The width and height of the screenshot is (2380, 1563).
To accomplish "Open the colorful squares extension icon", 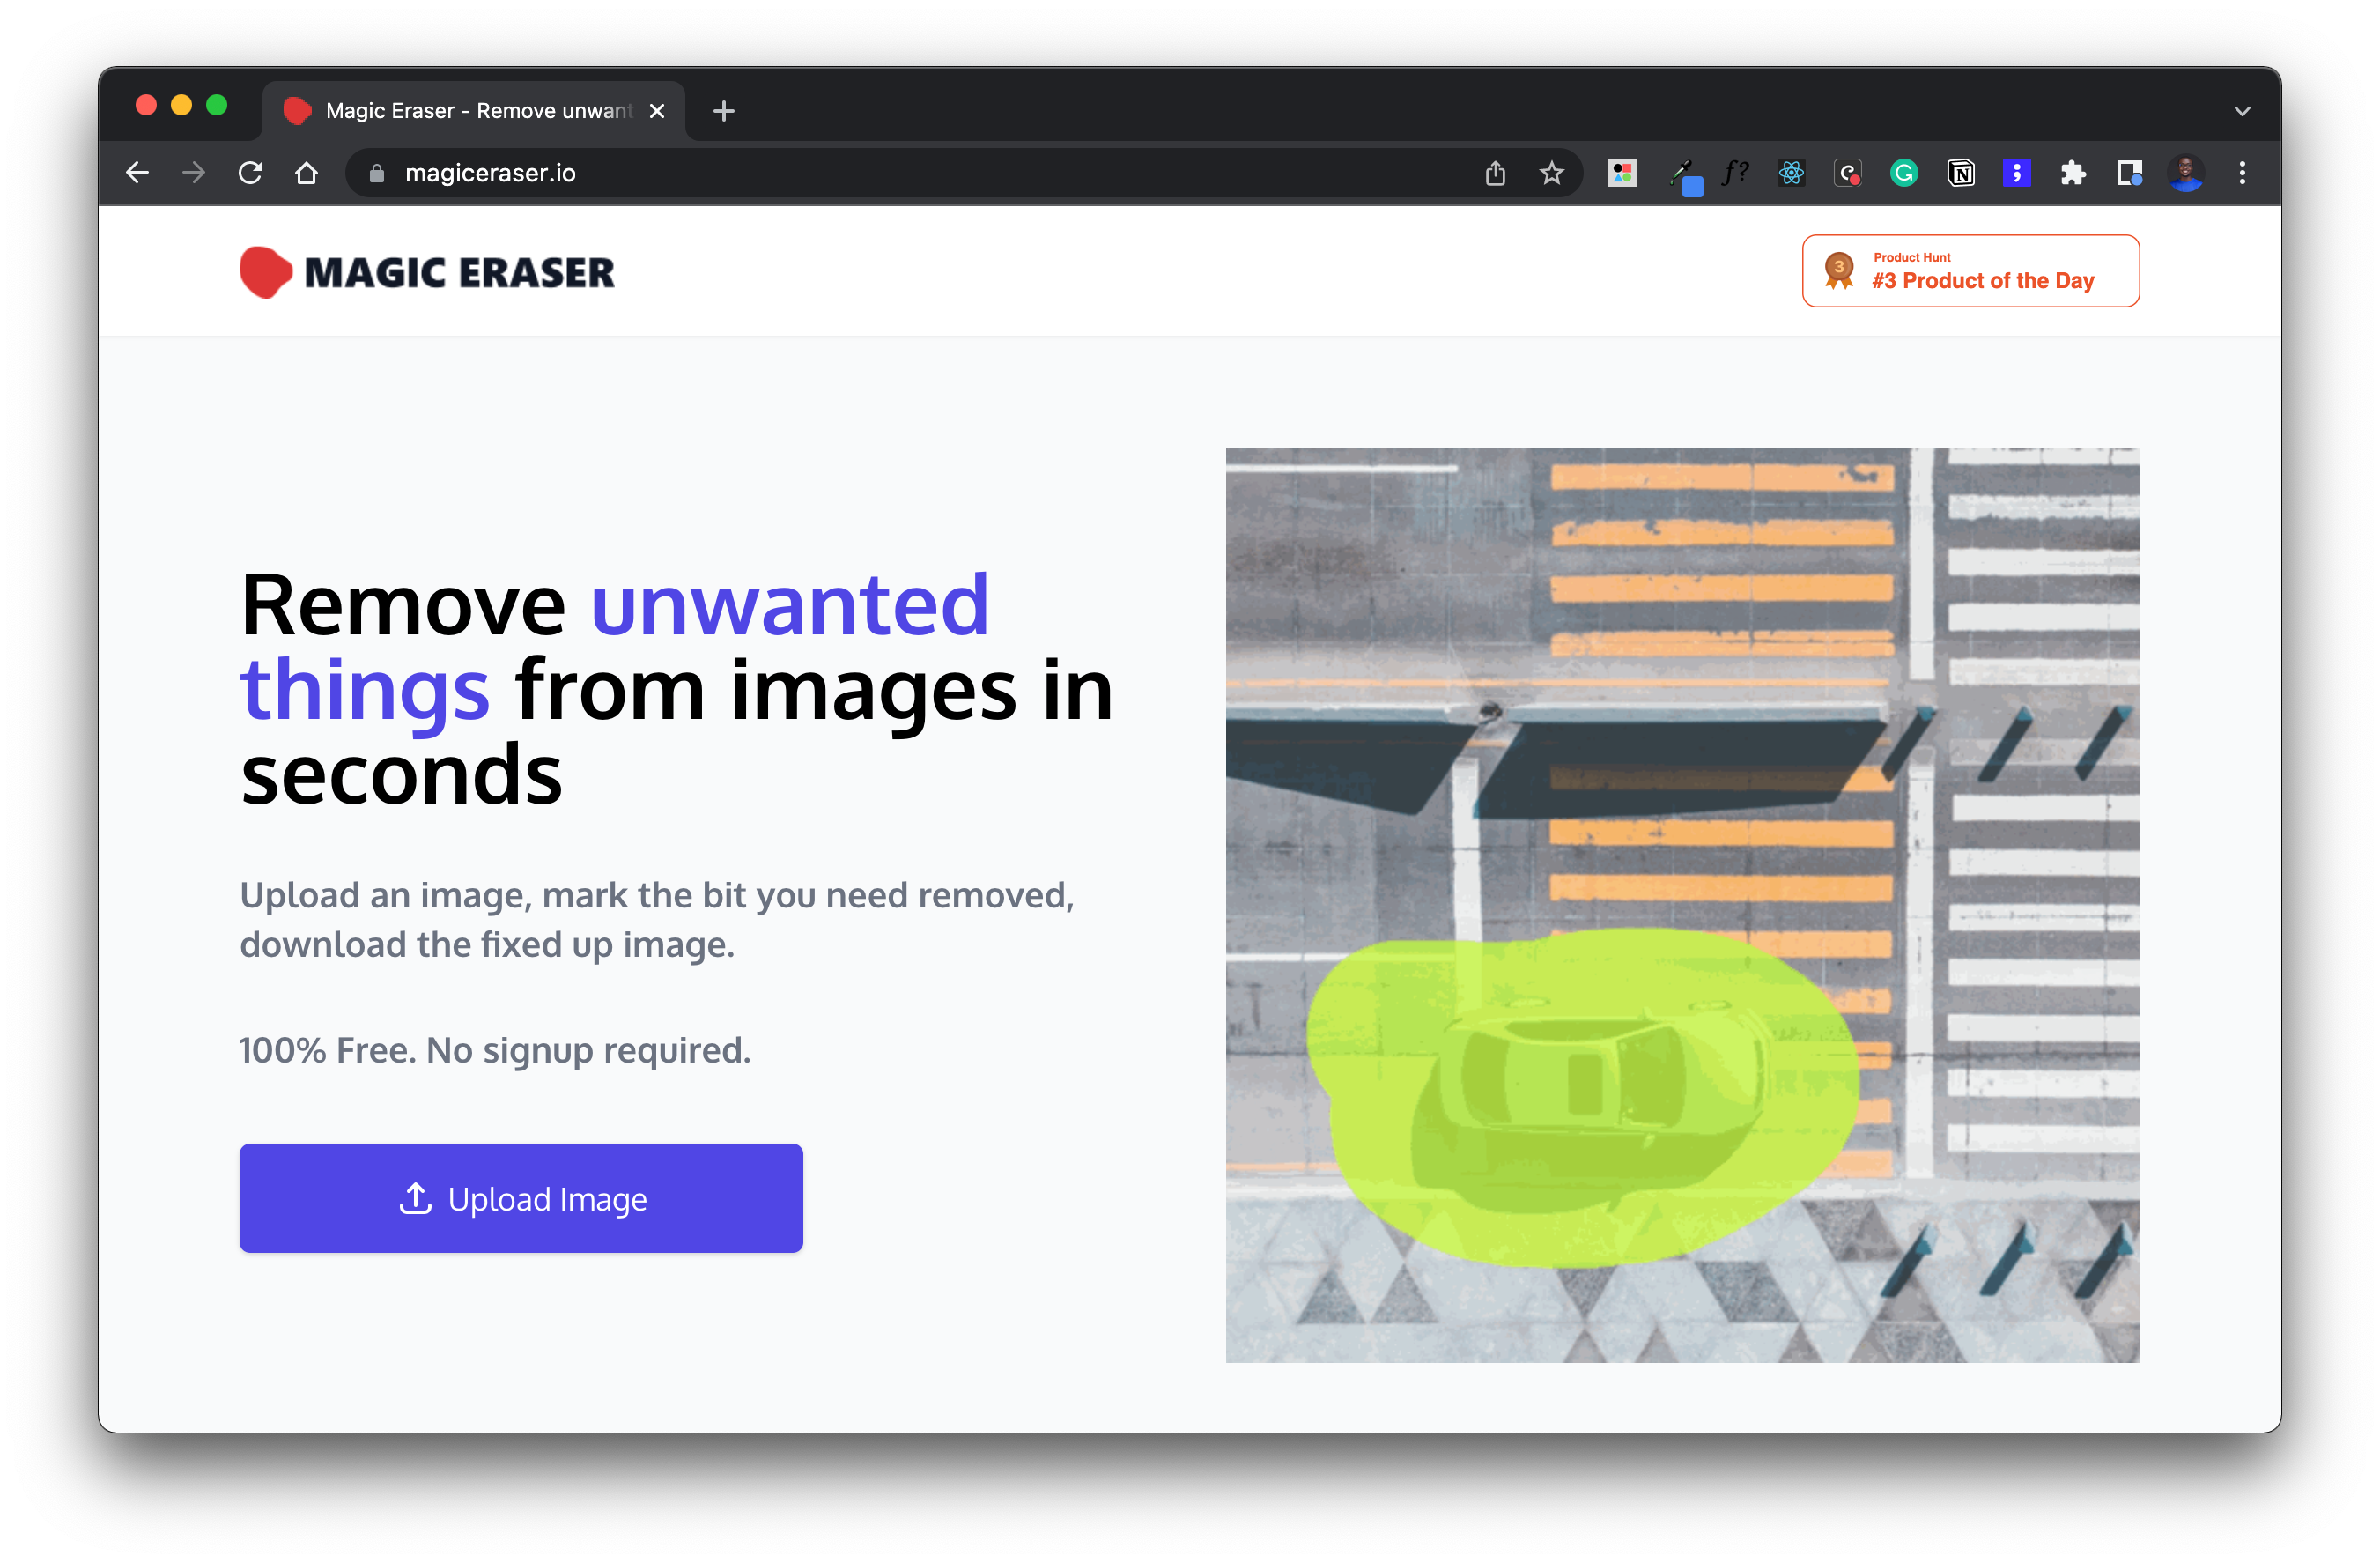I will click(1621, 173).
